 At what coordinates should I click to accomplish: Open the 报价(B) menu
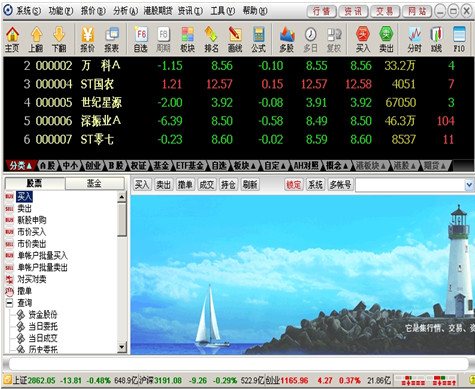(93, 11)
